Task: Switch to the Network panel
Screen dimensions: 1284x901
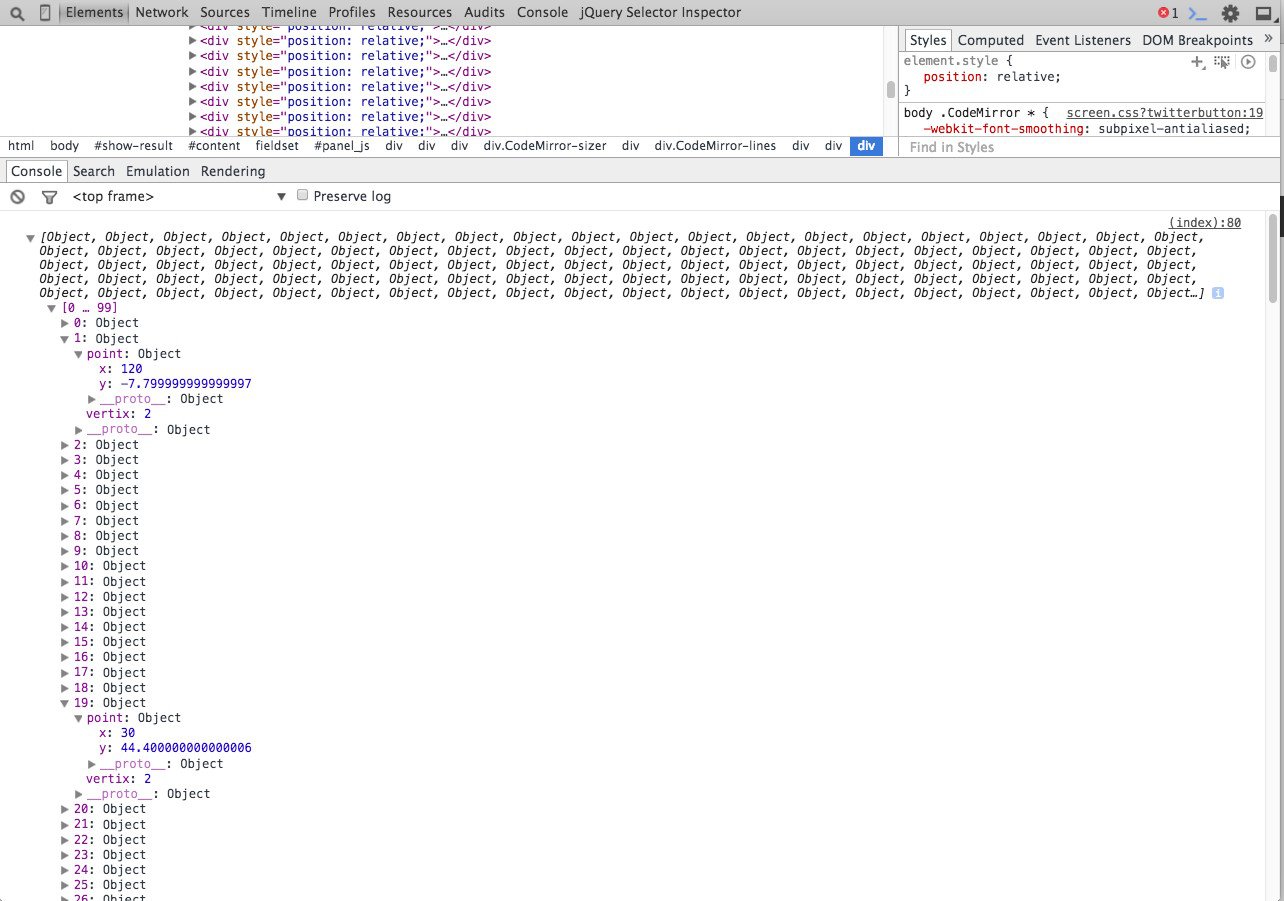Action: (x=161, y=12)
